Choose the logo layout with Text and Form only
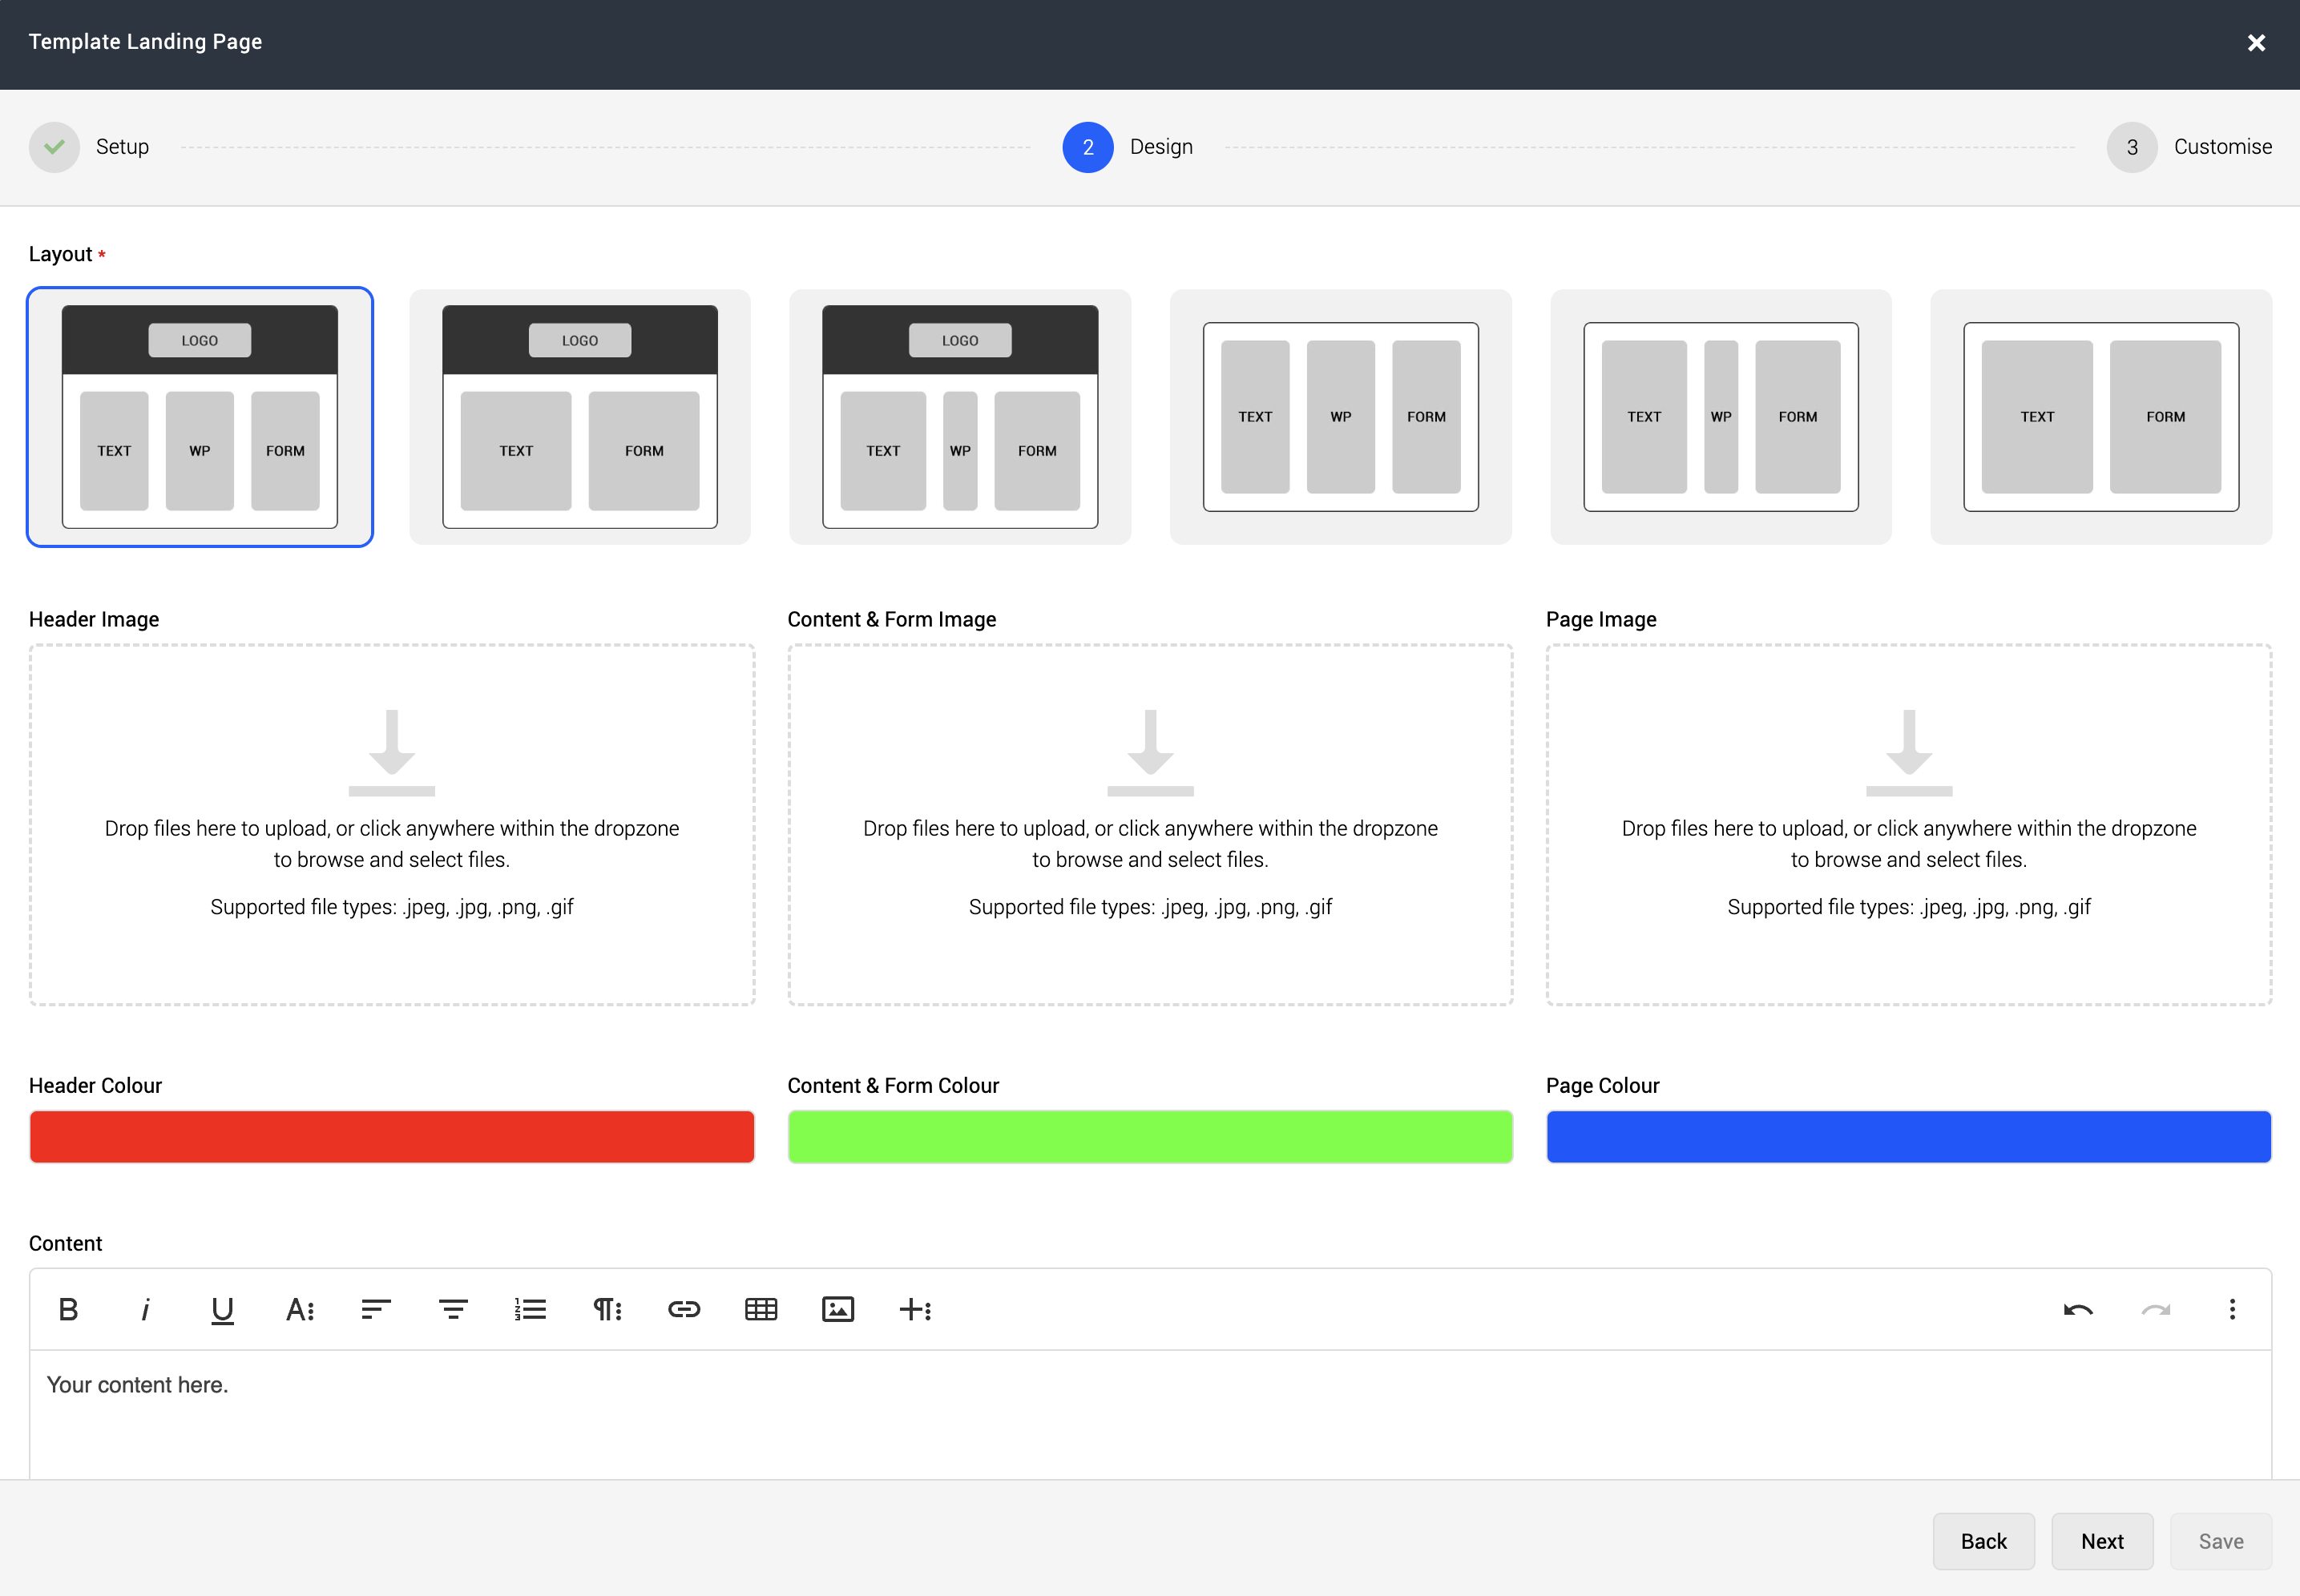This screenshot has width=2300, height=1596. [x=580, y=417]
